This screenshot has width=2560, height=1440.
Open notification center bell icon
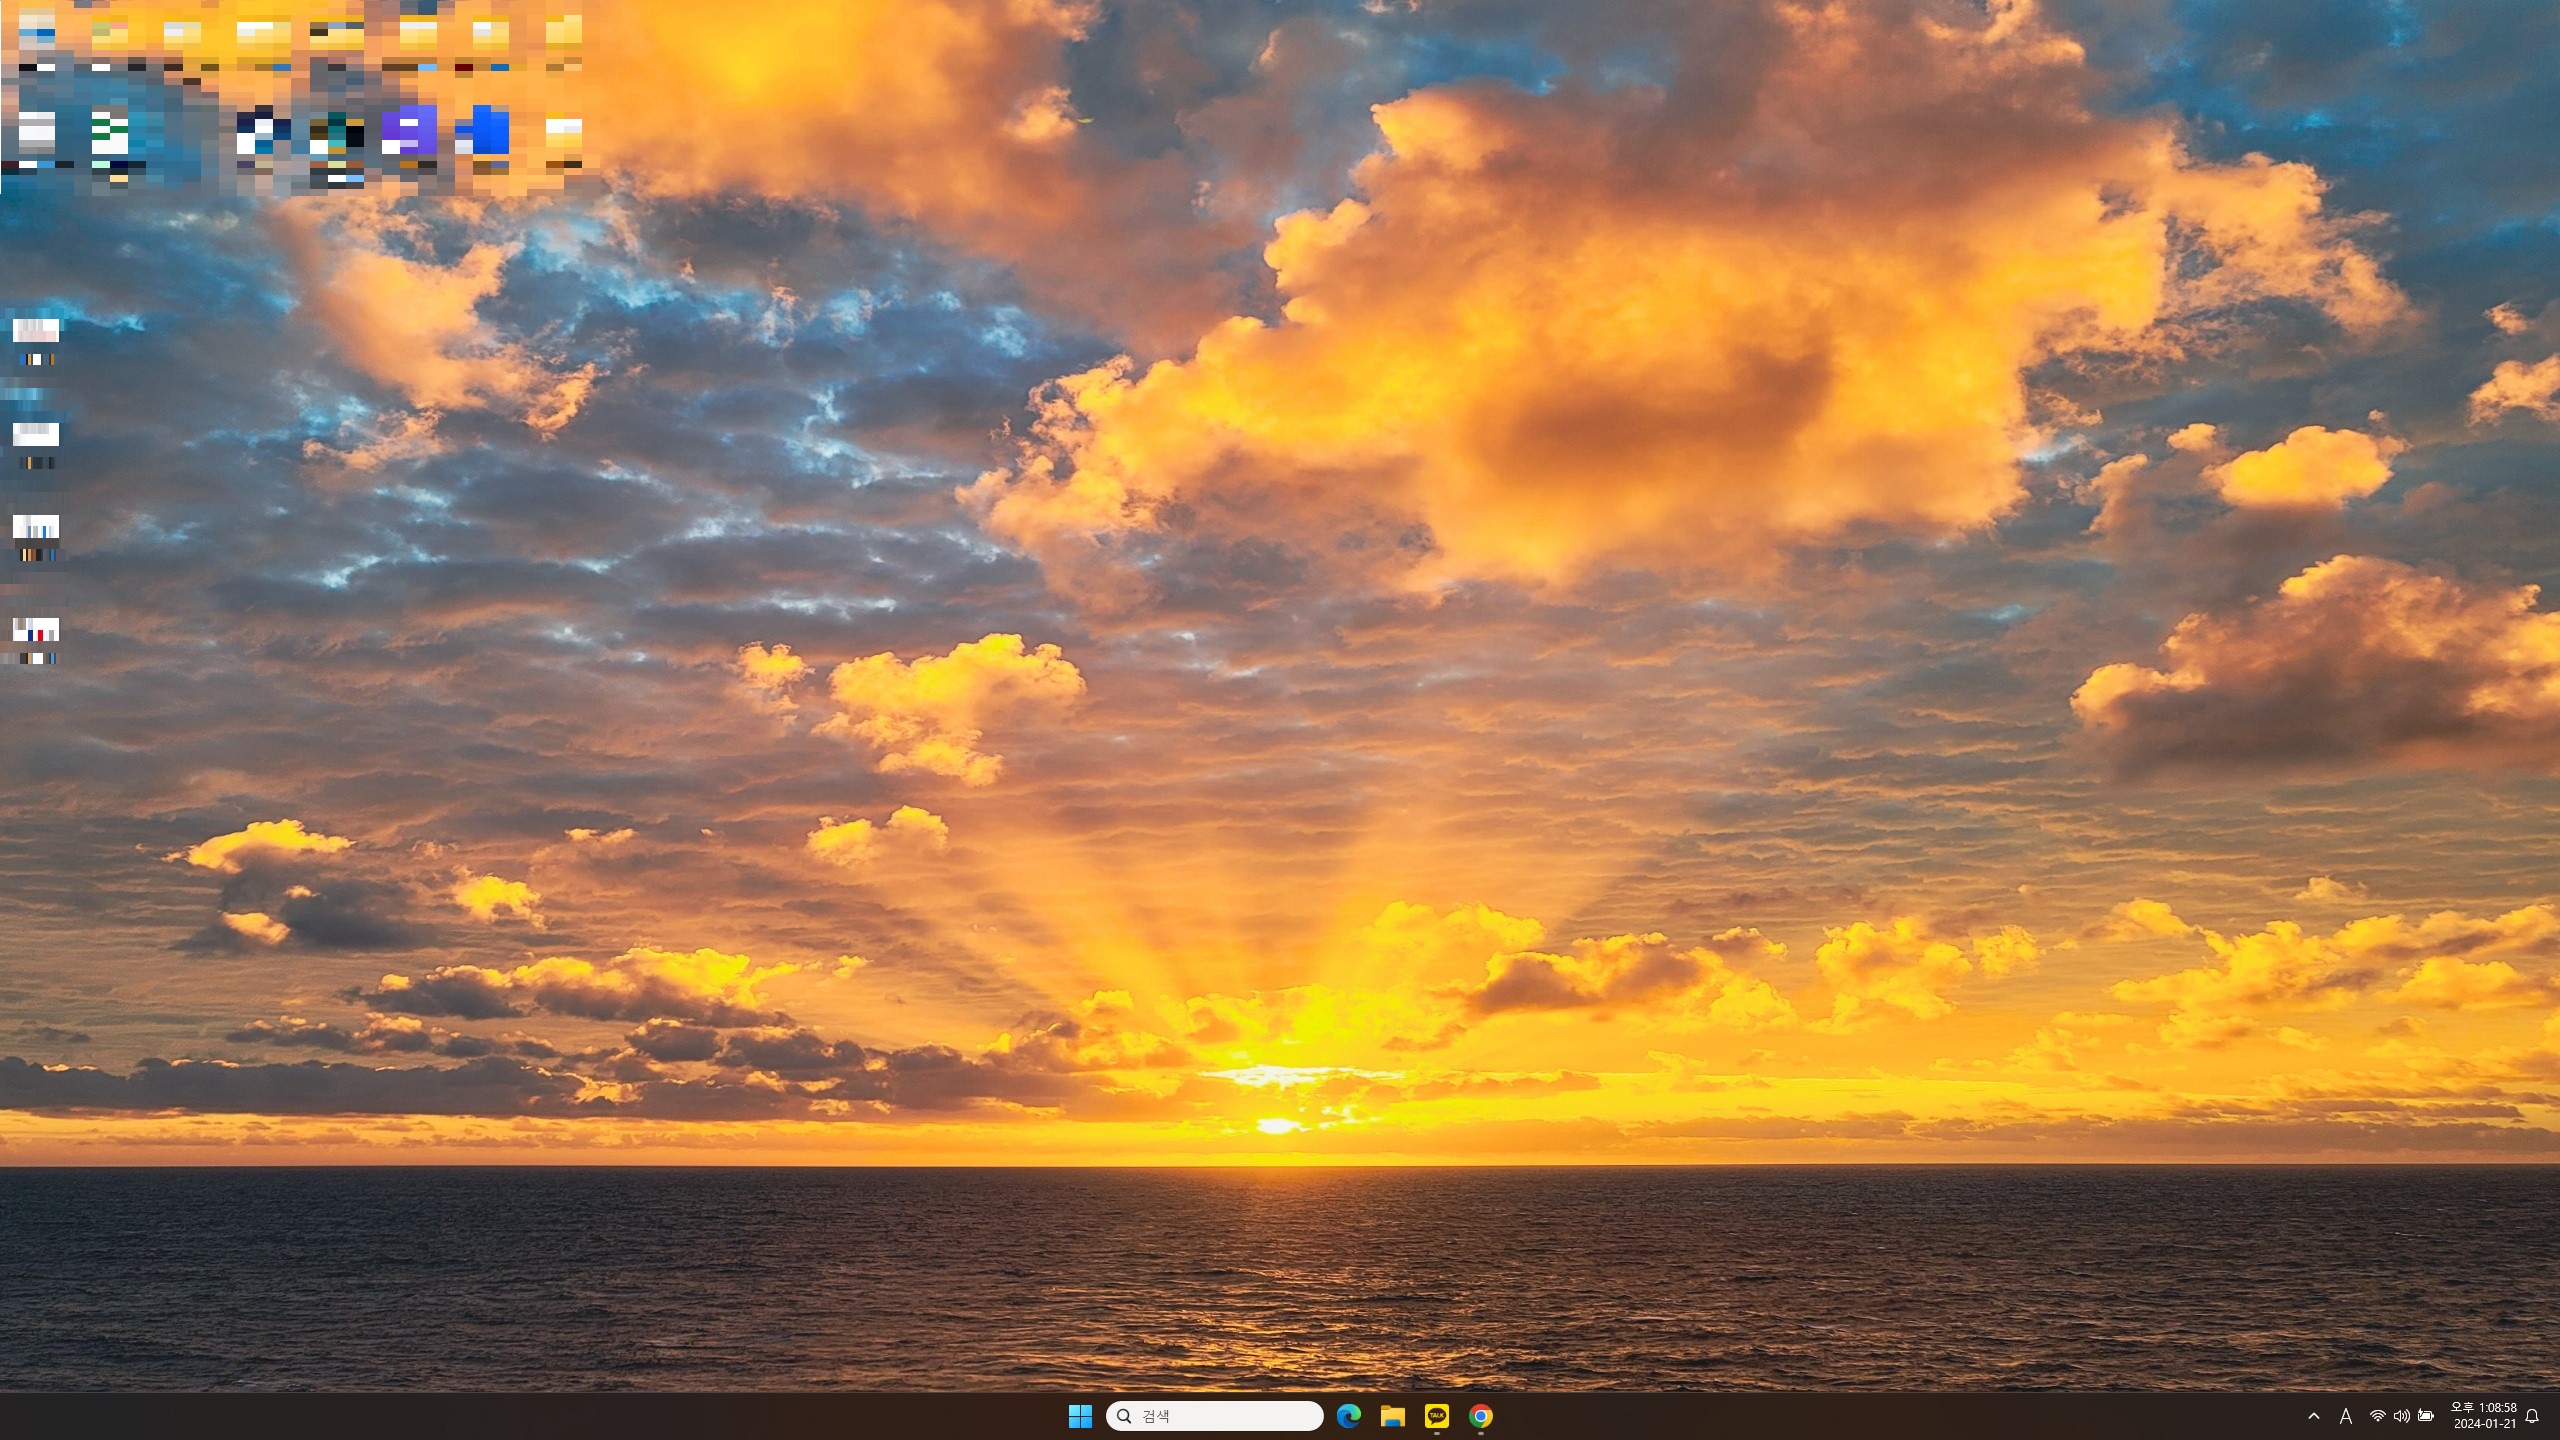[2533, 1416]
